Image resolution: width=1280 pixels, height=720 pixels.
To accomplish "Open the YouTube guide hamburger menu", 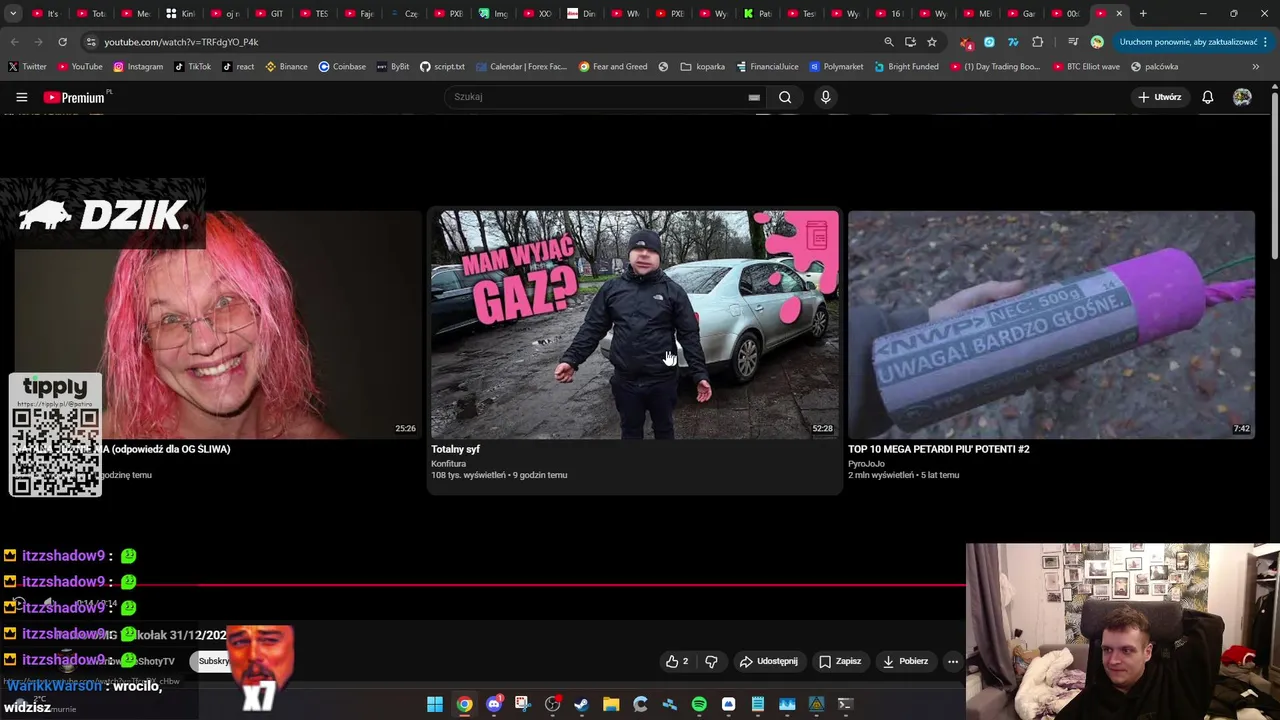I will point(21,97).
